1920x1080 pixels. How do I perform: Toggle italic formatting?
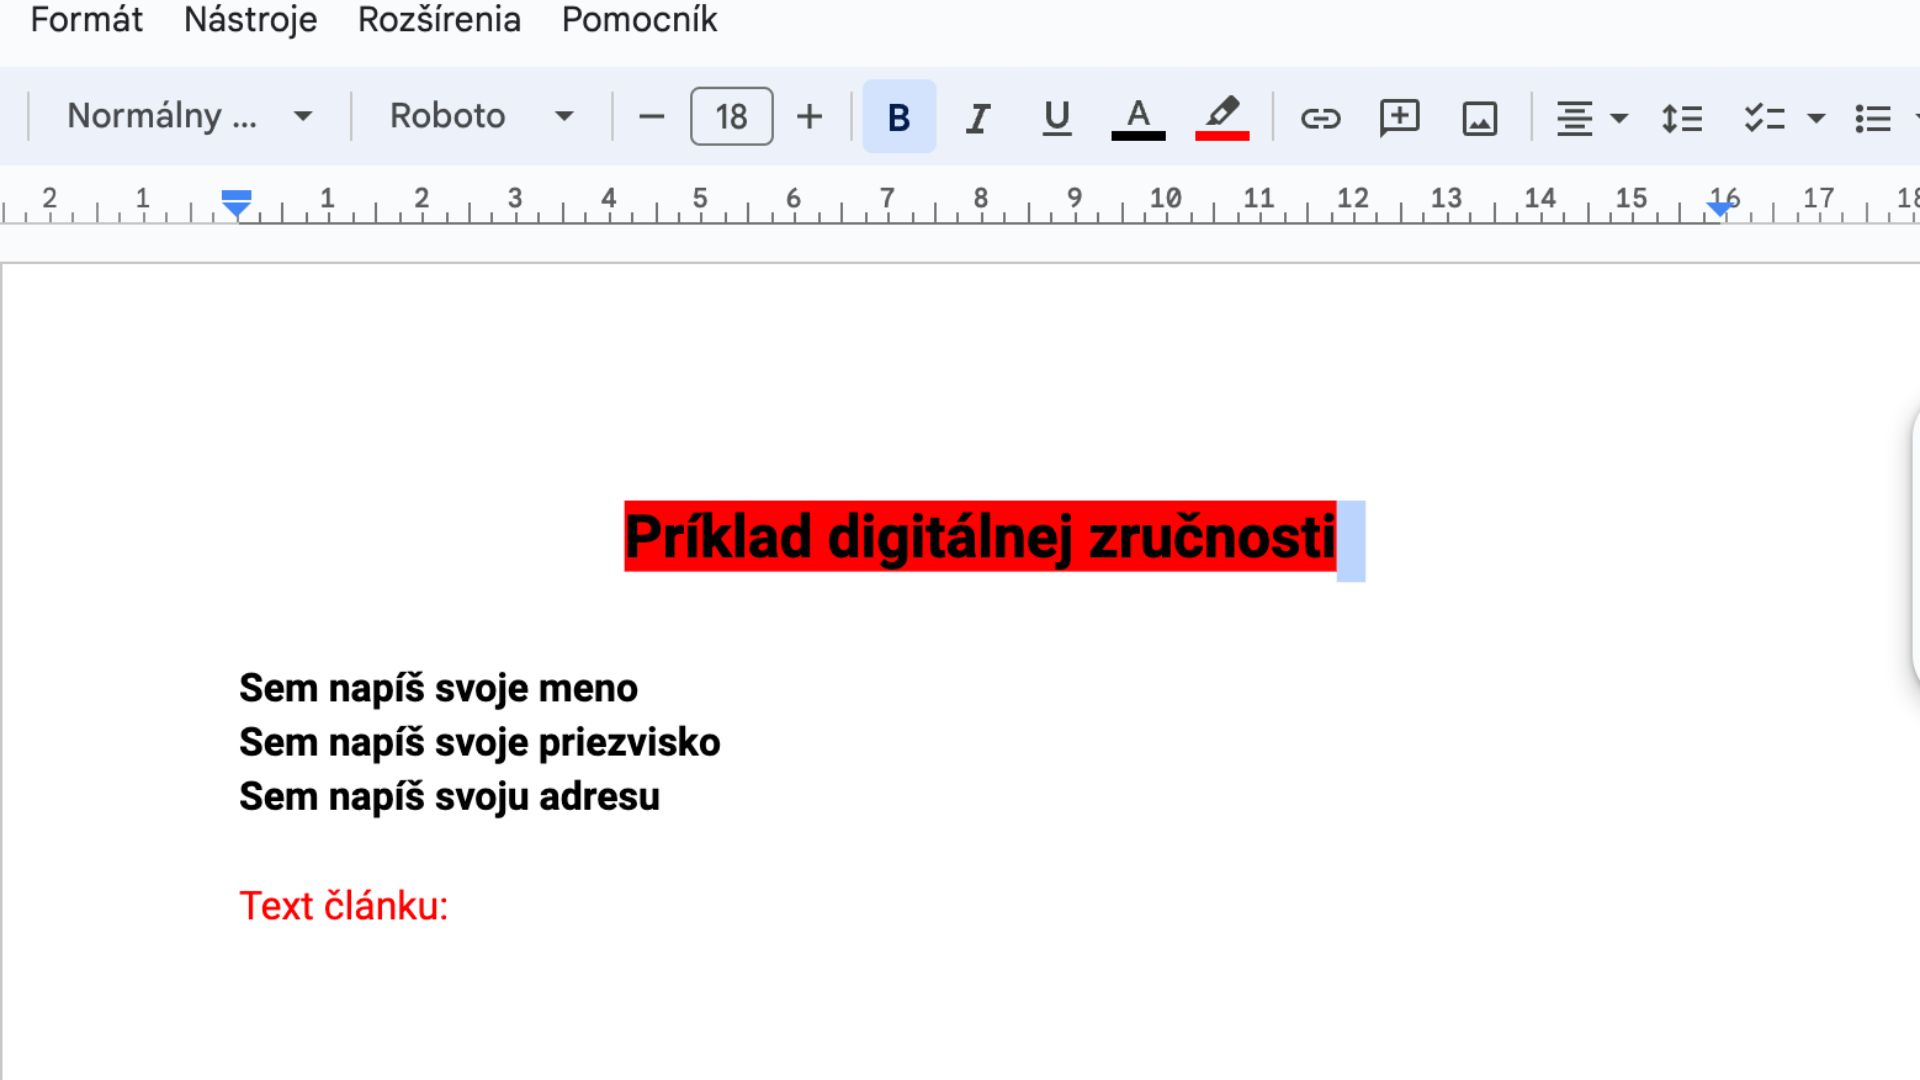(x=978, y=117)
